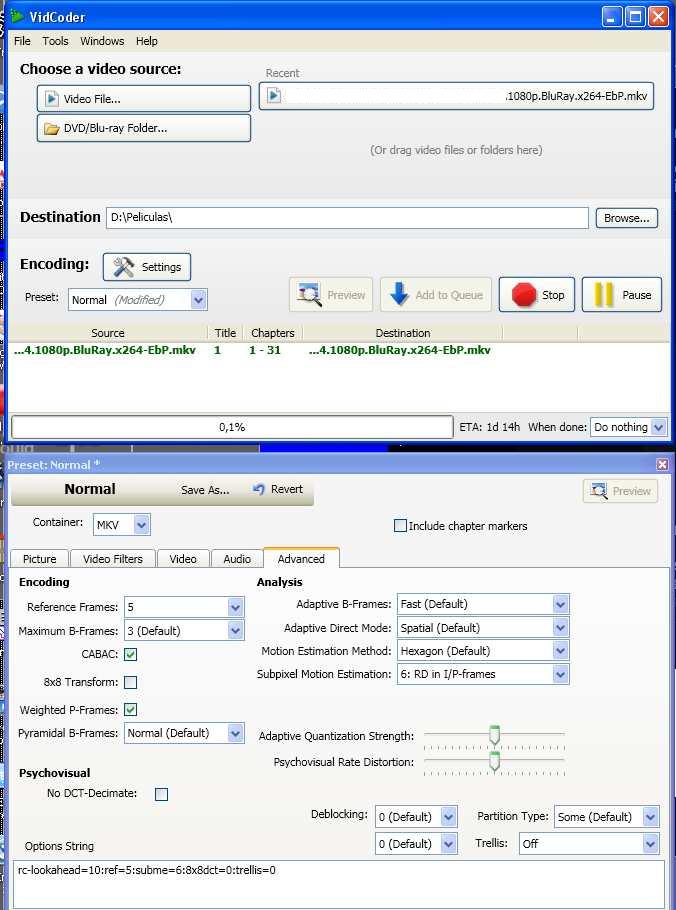Click Browse... next to Destination
Viewport: 676px width, 910px height.
(627, 218)
